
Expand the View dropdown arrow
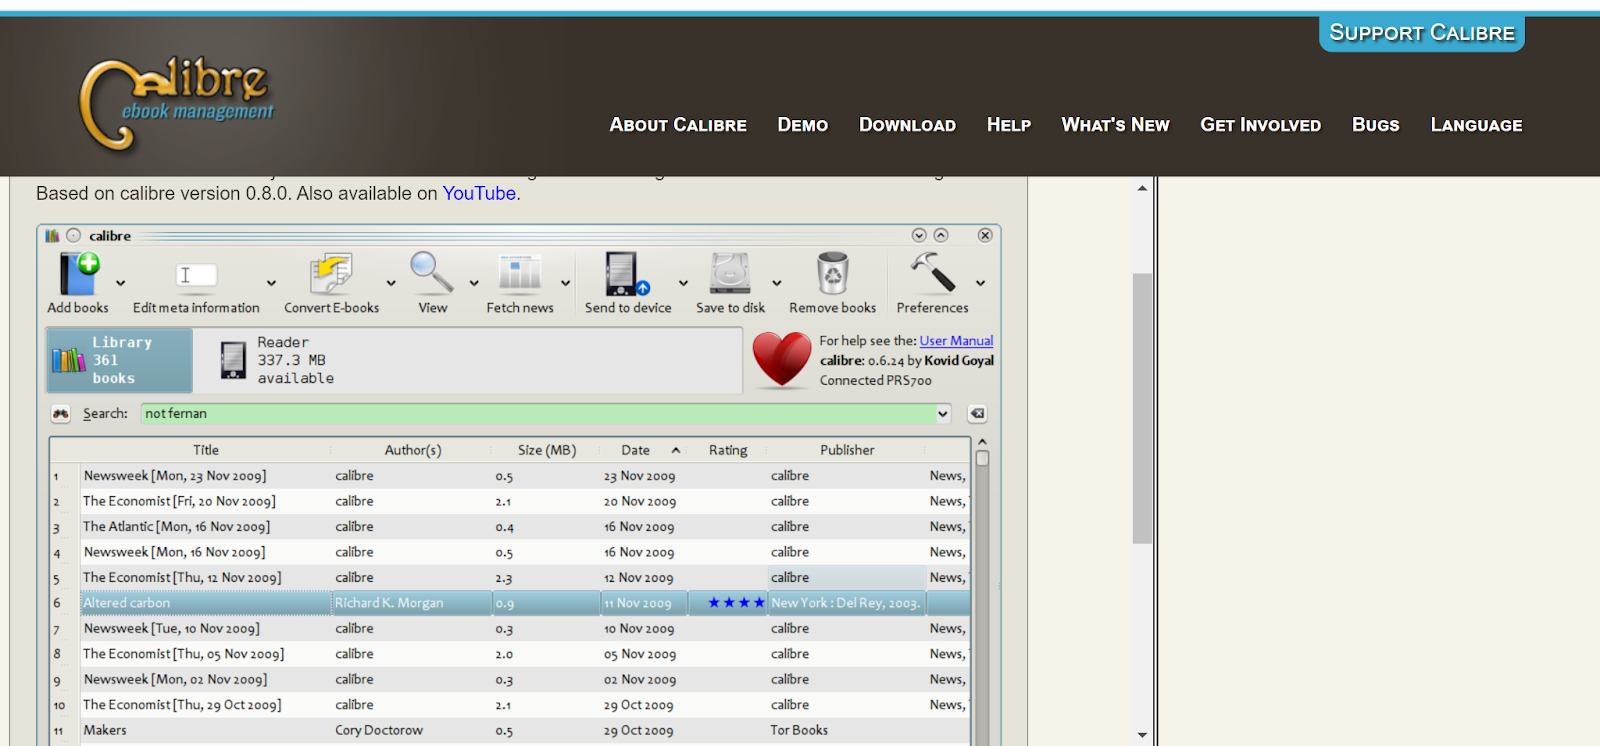(x=474, y=283)
